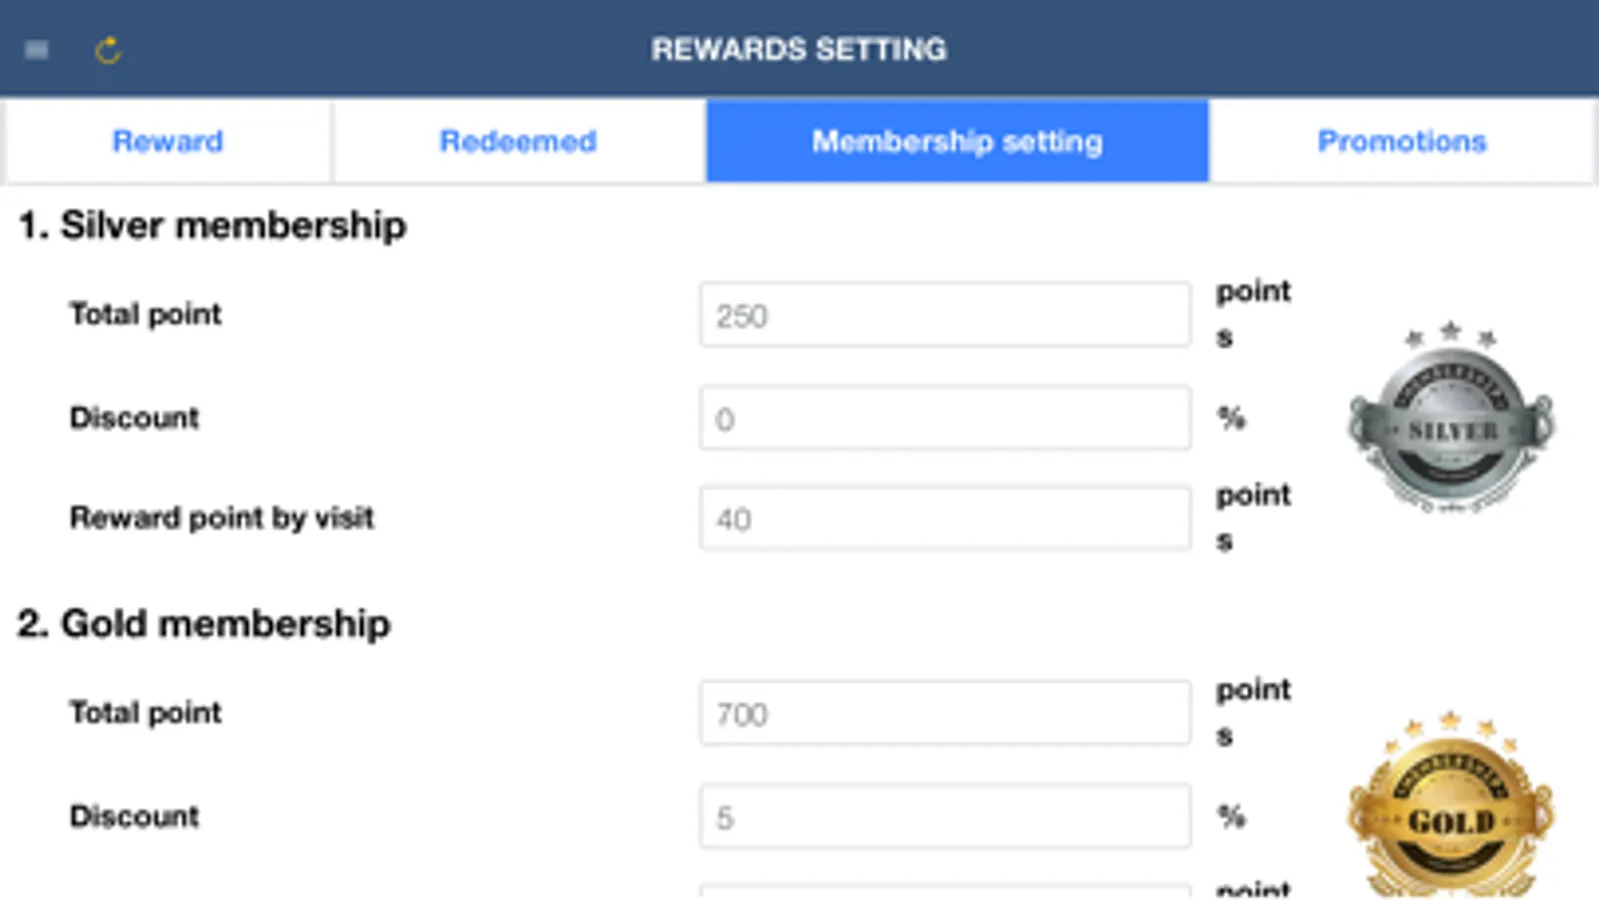
Task: Click the Silver section's Discount label
Action: tap(134, 418)
